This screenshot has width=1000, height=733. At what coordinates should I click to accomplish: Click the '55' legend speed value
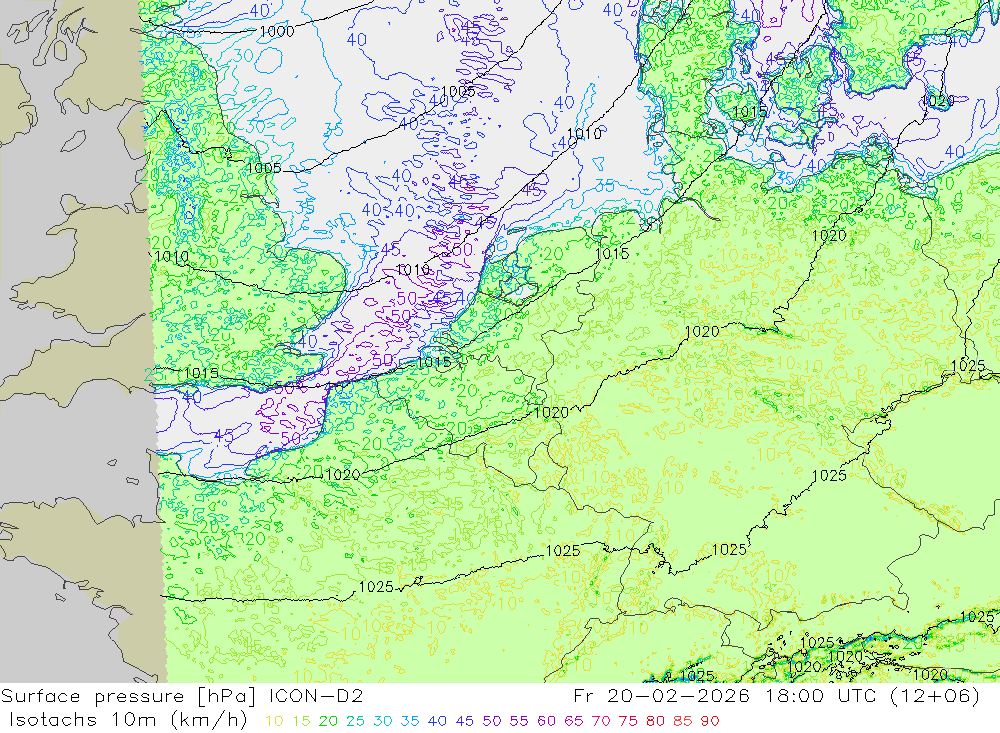(x=518, y=721)
